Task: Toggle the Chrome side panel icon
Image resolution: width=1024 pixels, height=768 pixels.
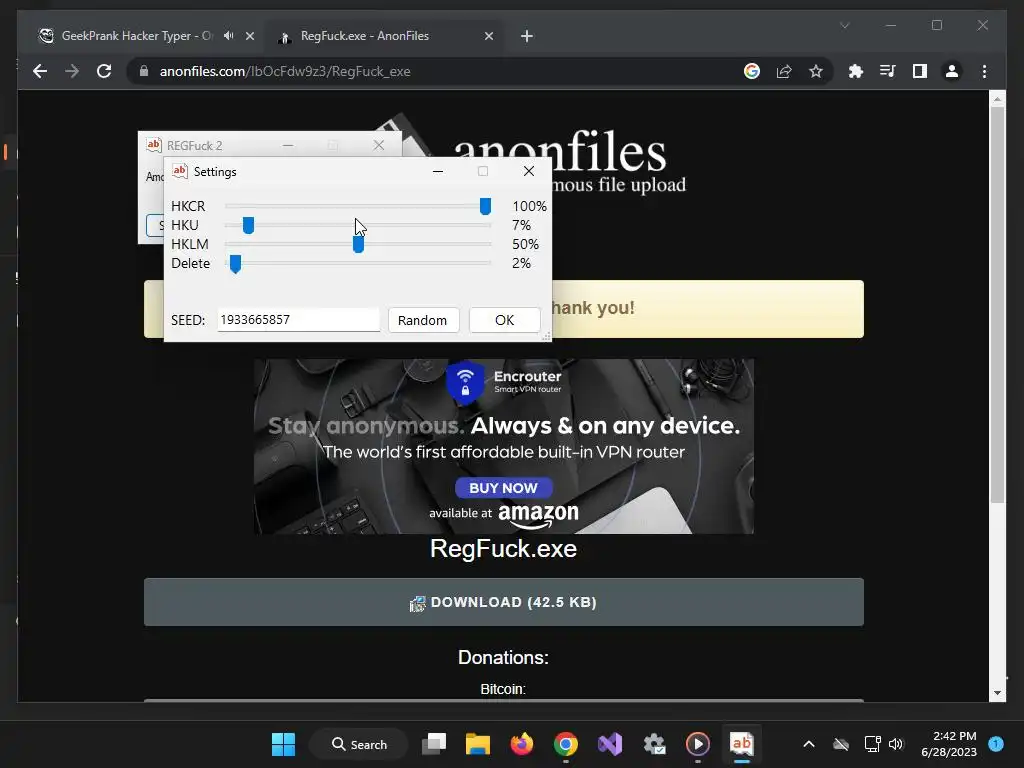Action: pyautogui.click(x=920, y=71)
